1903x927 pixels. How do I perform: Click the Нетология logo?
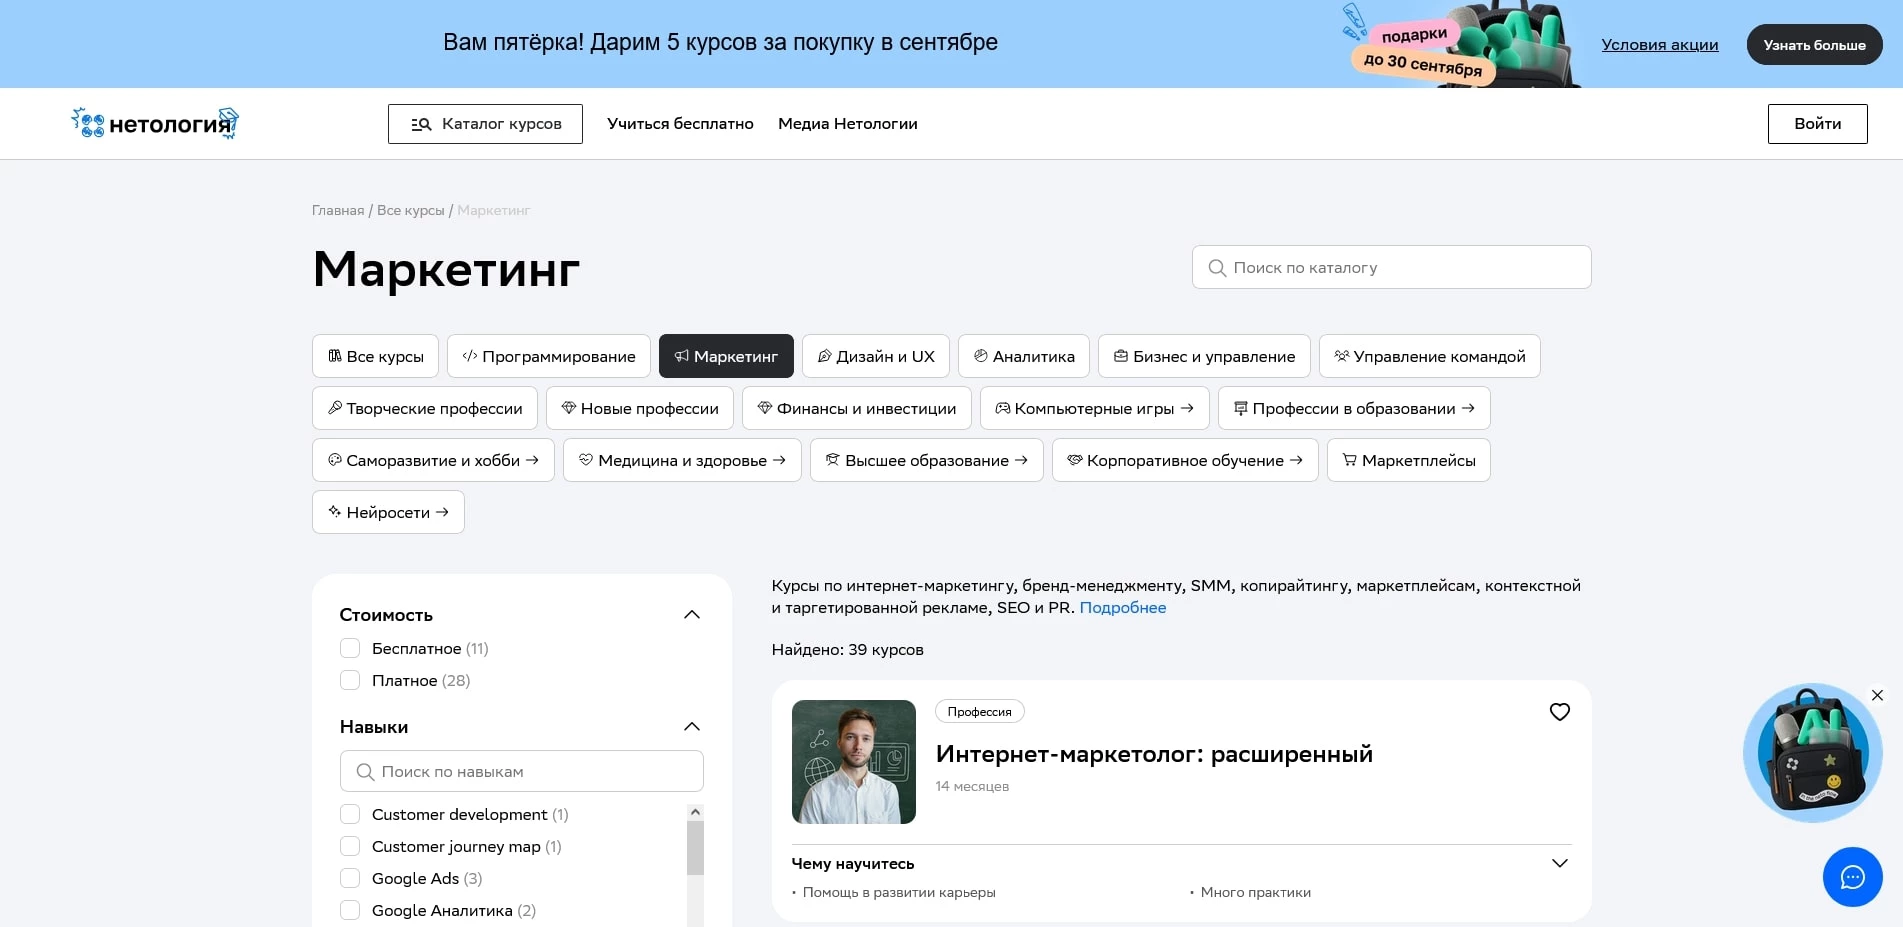coord(154,122)
